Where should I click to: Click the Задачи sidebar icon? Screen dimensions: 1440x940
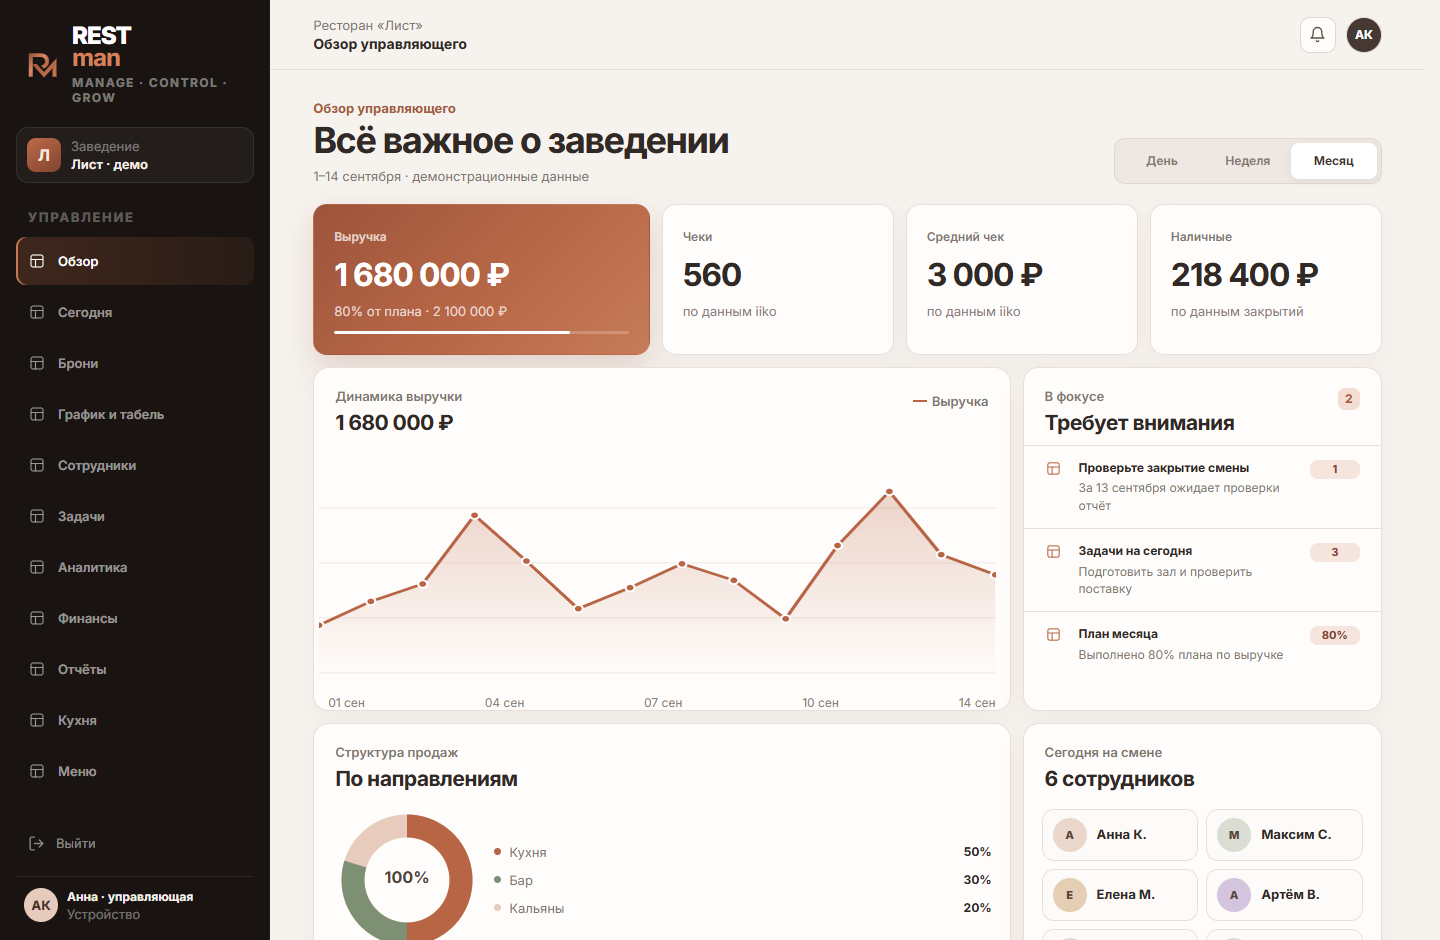tap(37, 516)
